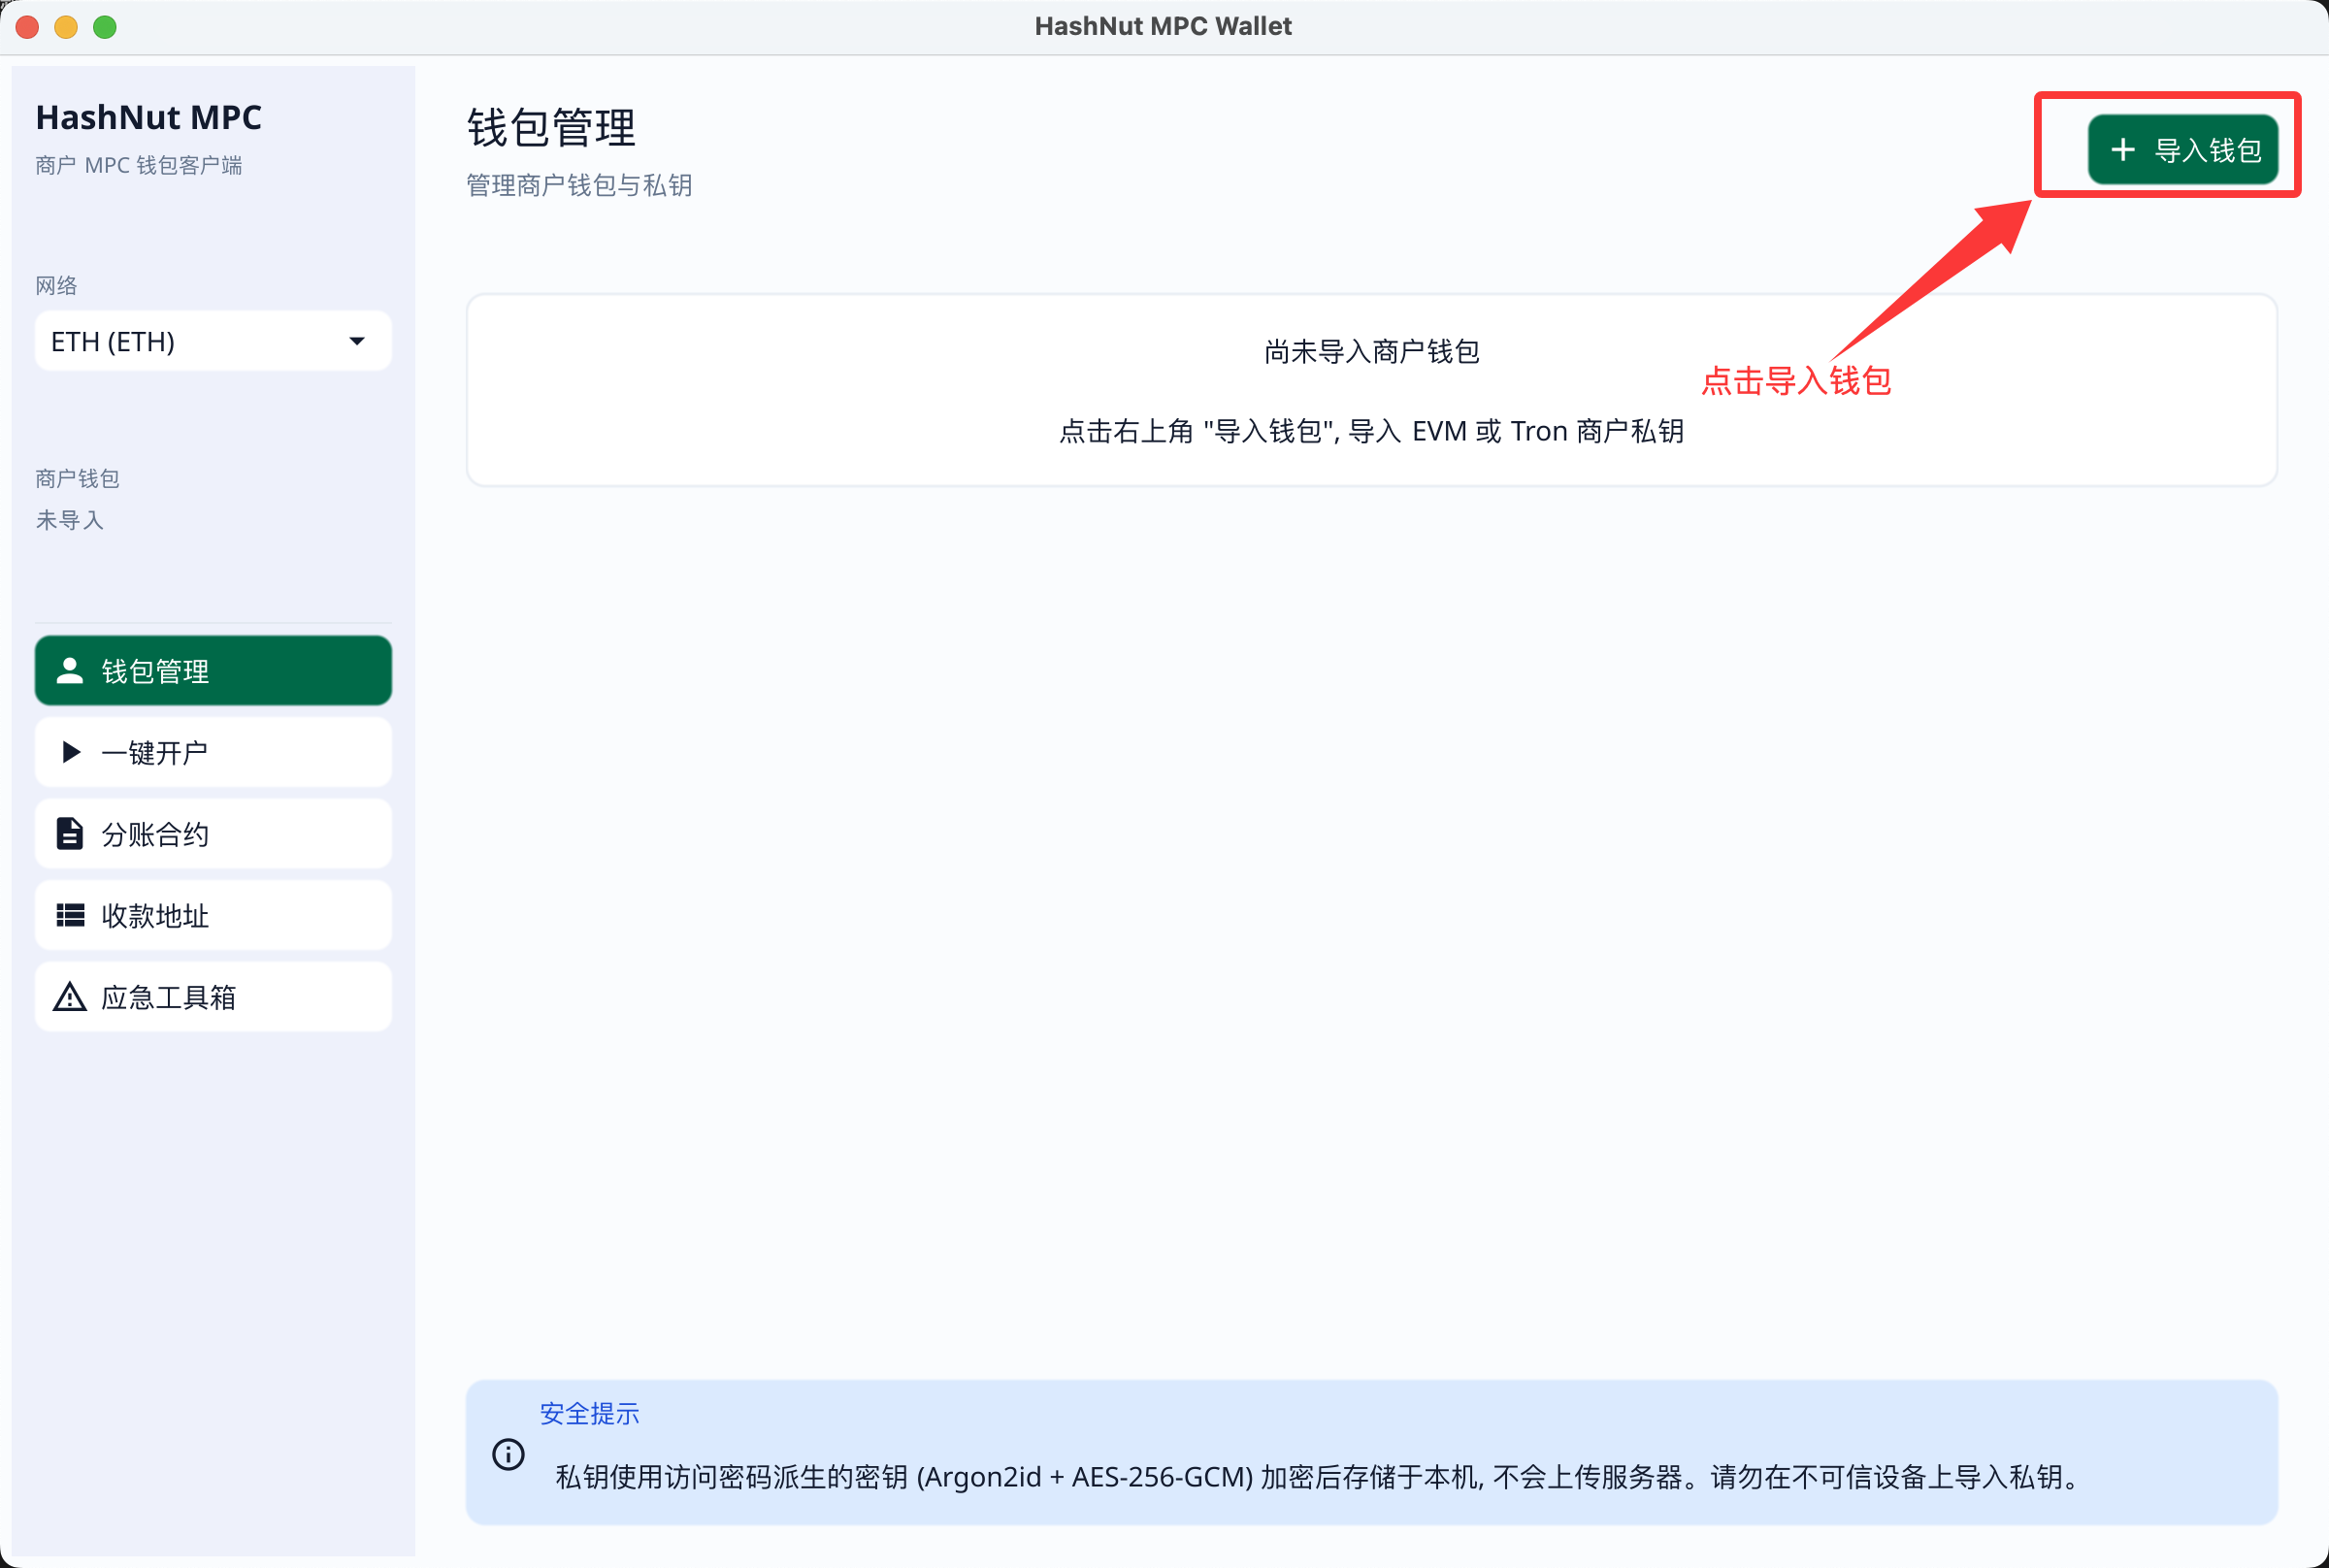
Task: Click the plus icon on 导入钱包
Action: point(2122,150)
